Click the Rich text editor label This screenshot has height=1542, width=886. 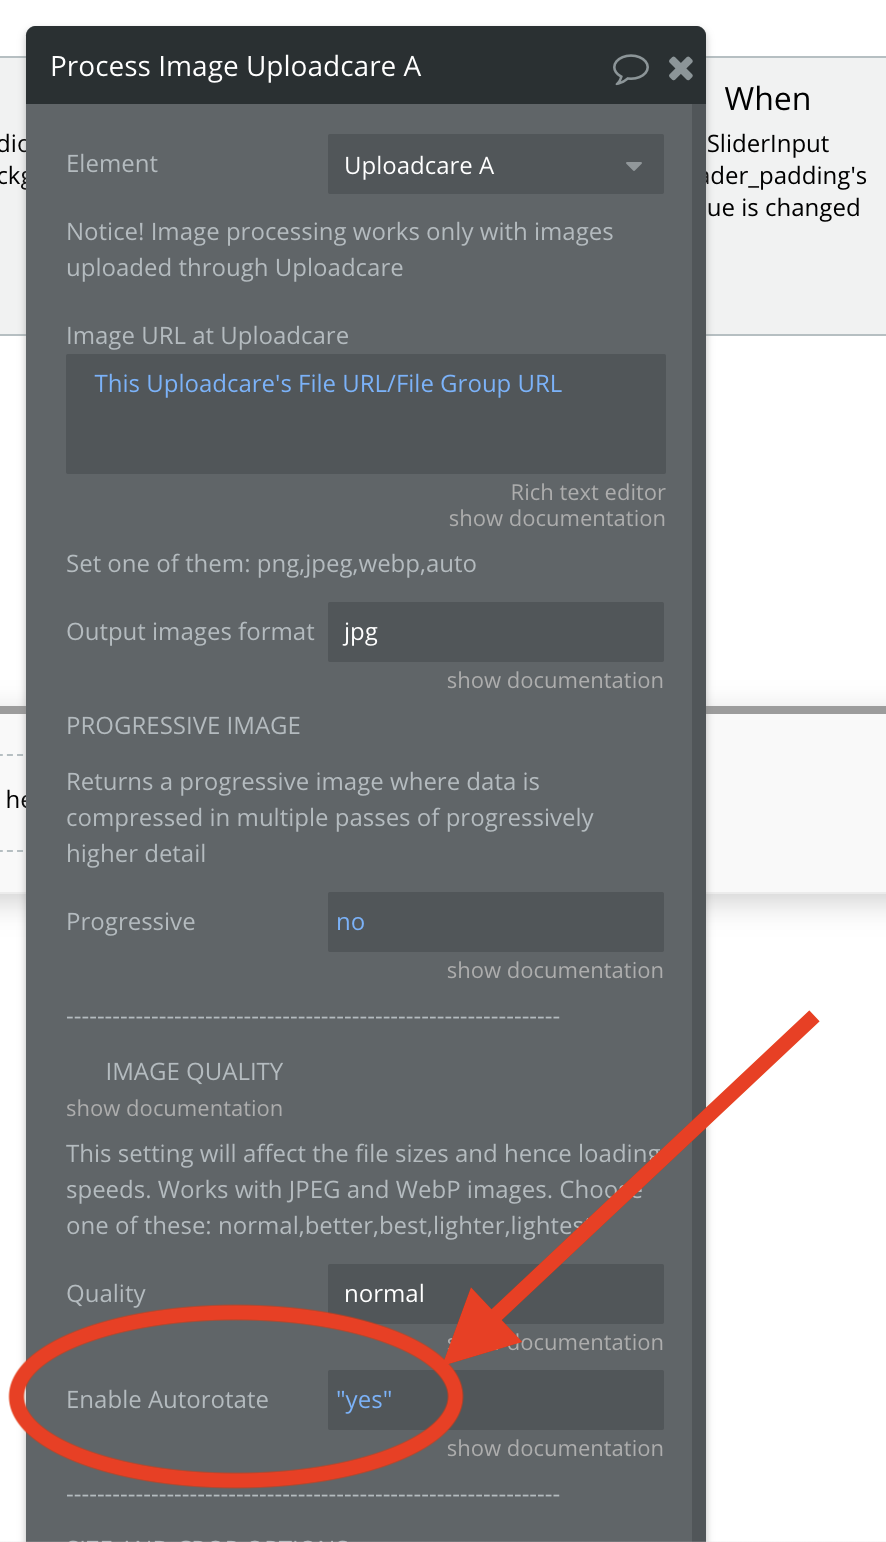tap(588, 492)
